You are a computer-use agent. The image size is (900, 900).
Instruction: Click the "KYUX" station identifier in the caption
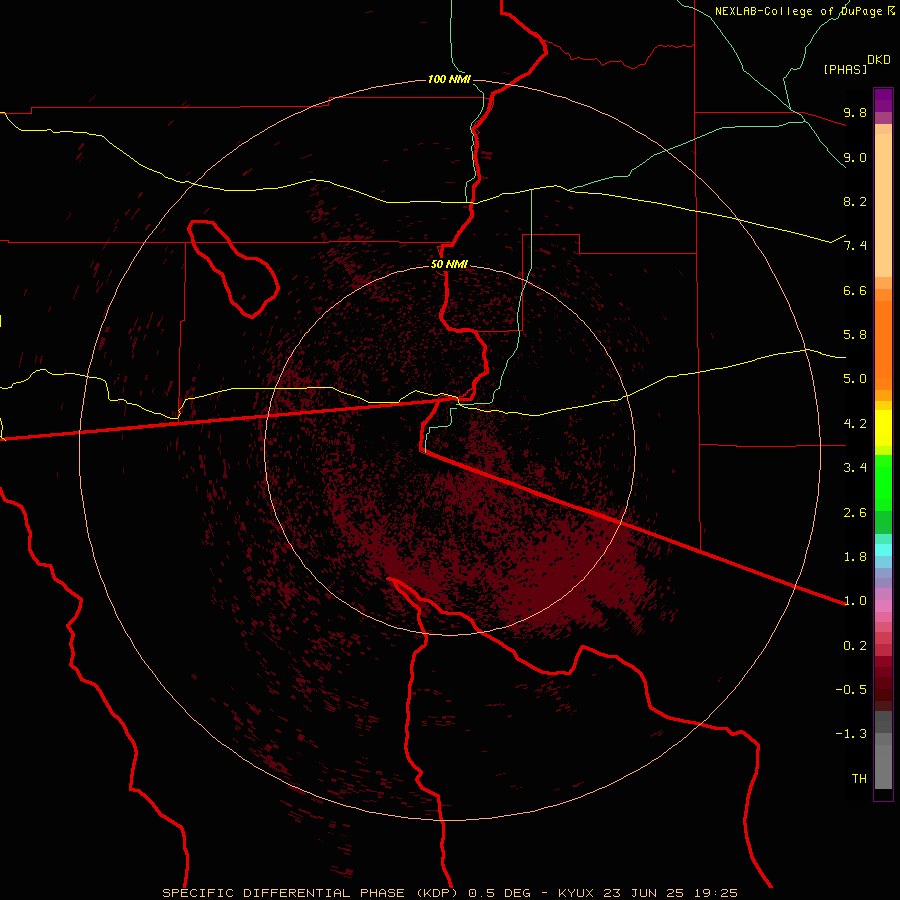(x=577, y=893)
